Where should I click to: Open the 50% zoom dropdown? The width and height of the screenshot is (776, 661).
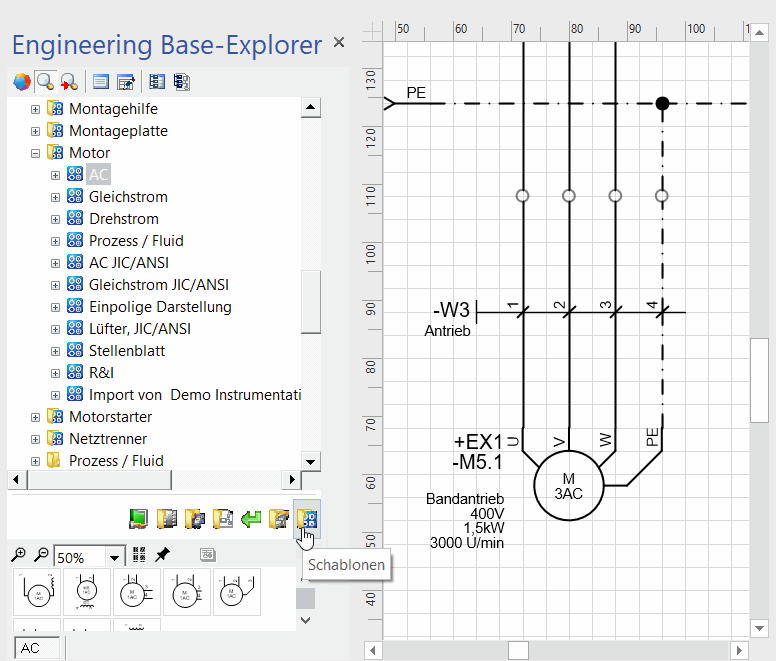click(115, 557)
